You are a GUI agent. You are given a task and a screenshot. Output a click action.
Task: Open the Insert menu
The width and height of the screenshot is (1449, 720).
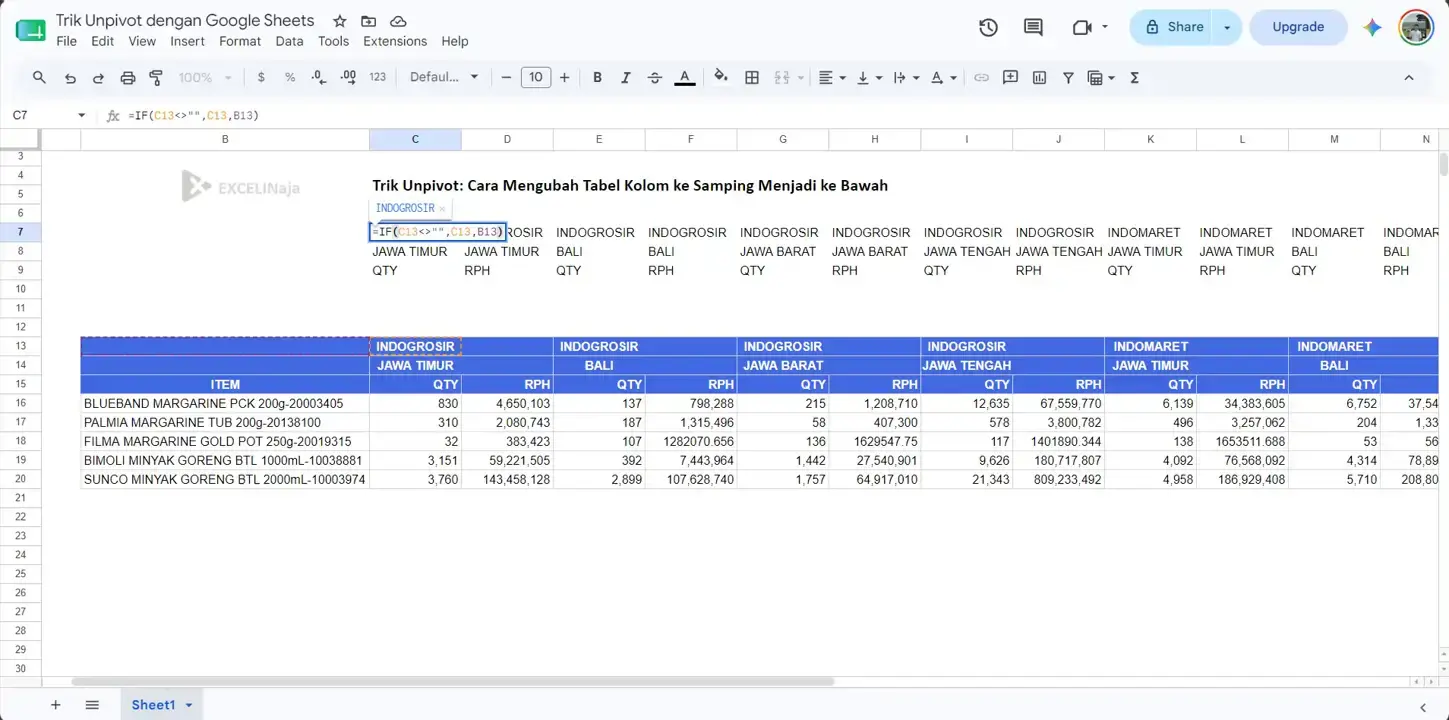click(187, 41)
